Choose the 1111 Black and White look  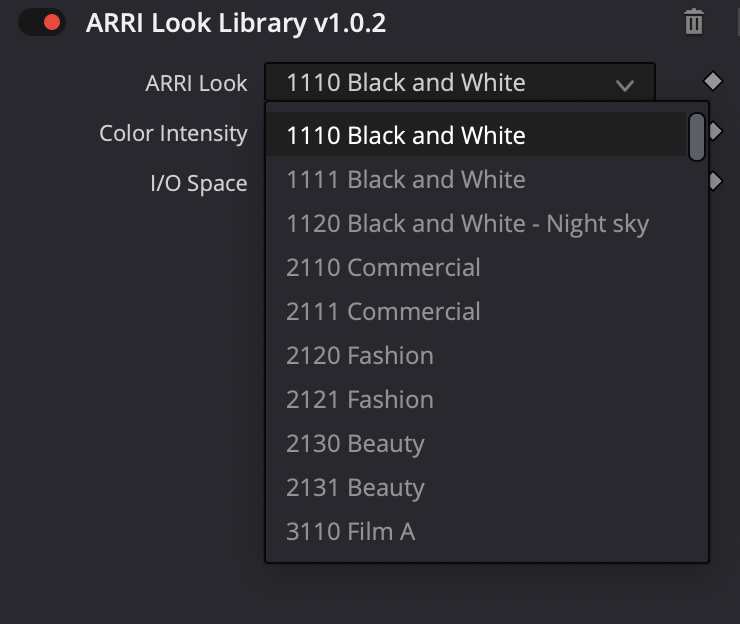(476, 179)
